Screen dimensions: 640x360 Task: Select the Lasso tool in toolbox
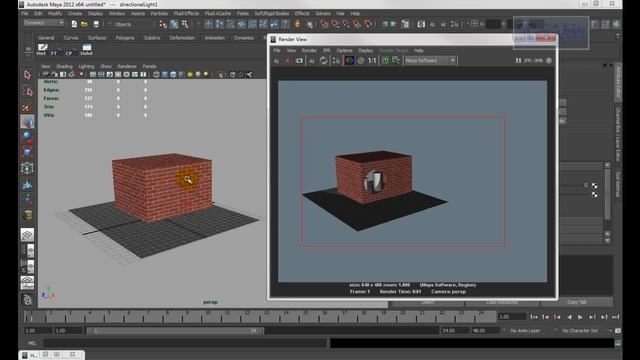coord(27,91)
